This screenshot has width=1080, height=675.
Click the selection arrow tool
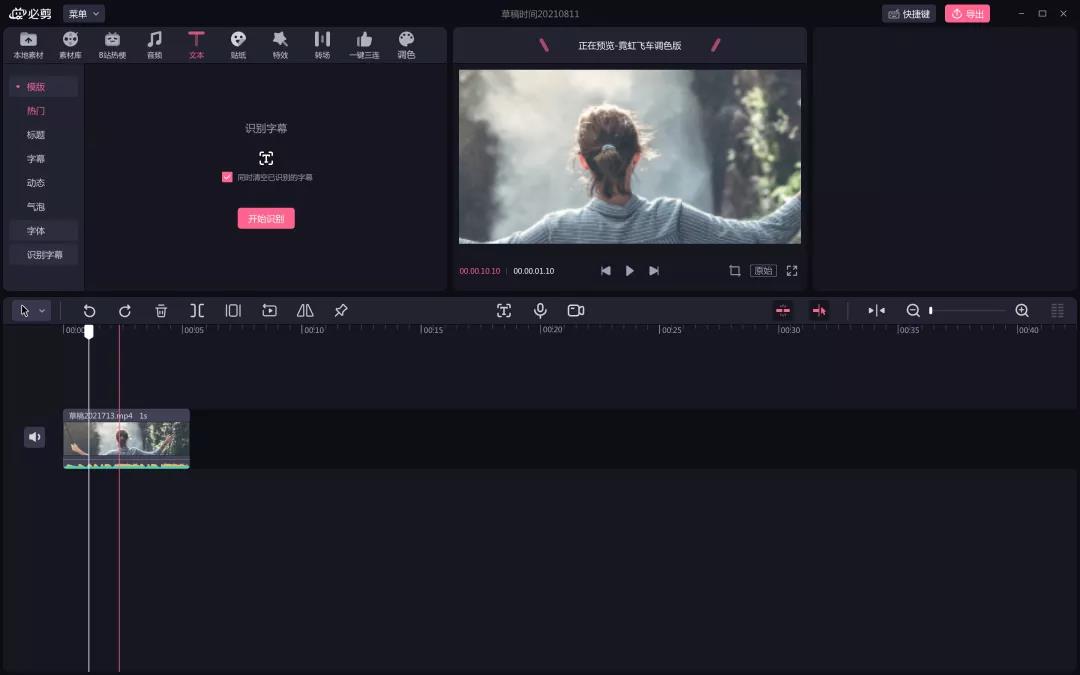25,311
